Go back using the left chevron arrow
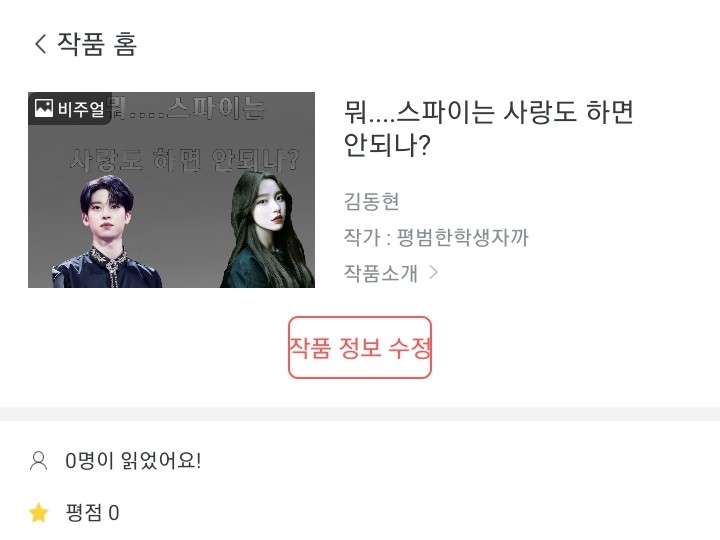720x540 pixels. click(40, 44)
